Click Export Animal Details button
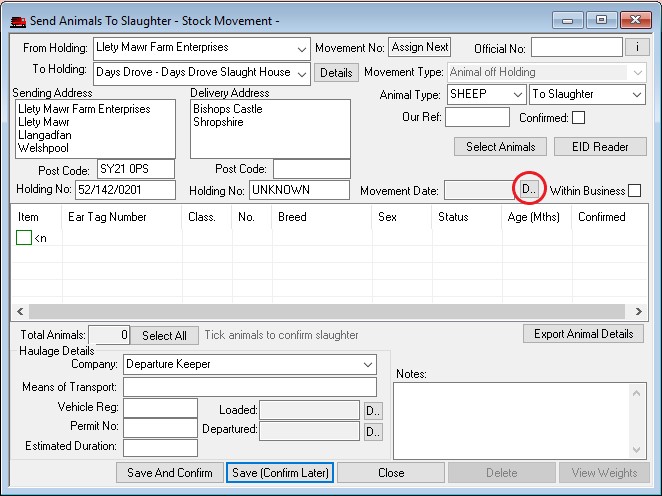Viewport: 662px width, 496px height. coord(583,334)
